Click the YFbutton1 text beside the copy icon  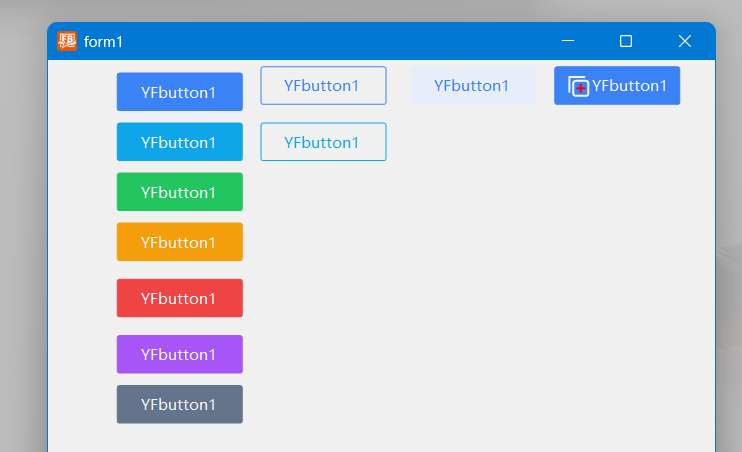(629, 86)
